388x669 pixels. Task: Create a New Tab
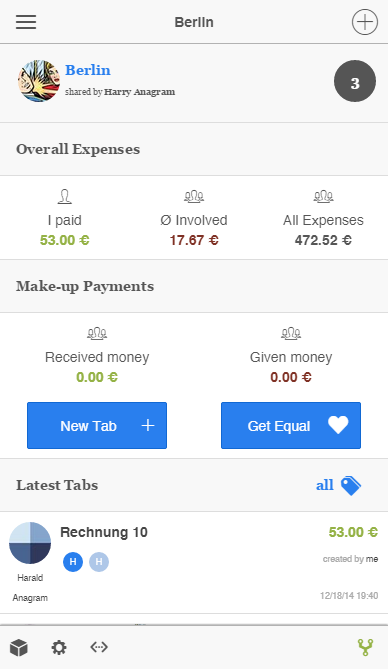[97, 425]
